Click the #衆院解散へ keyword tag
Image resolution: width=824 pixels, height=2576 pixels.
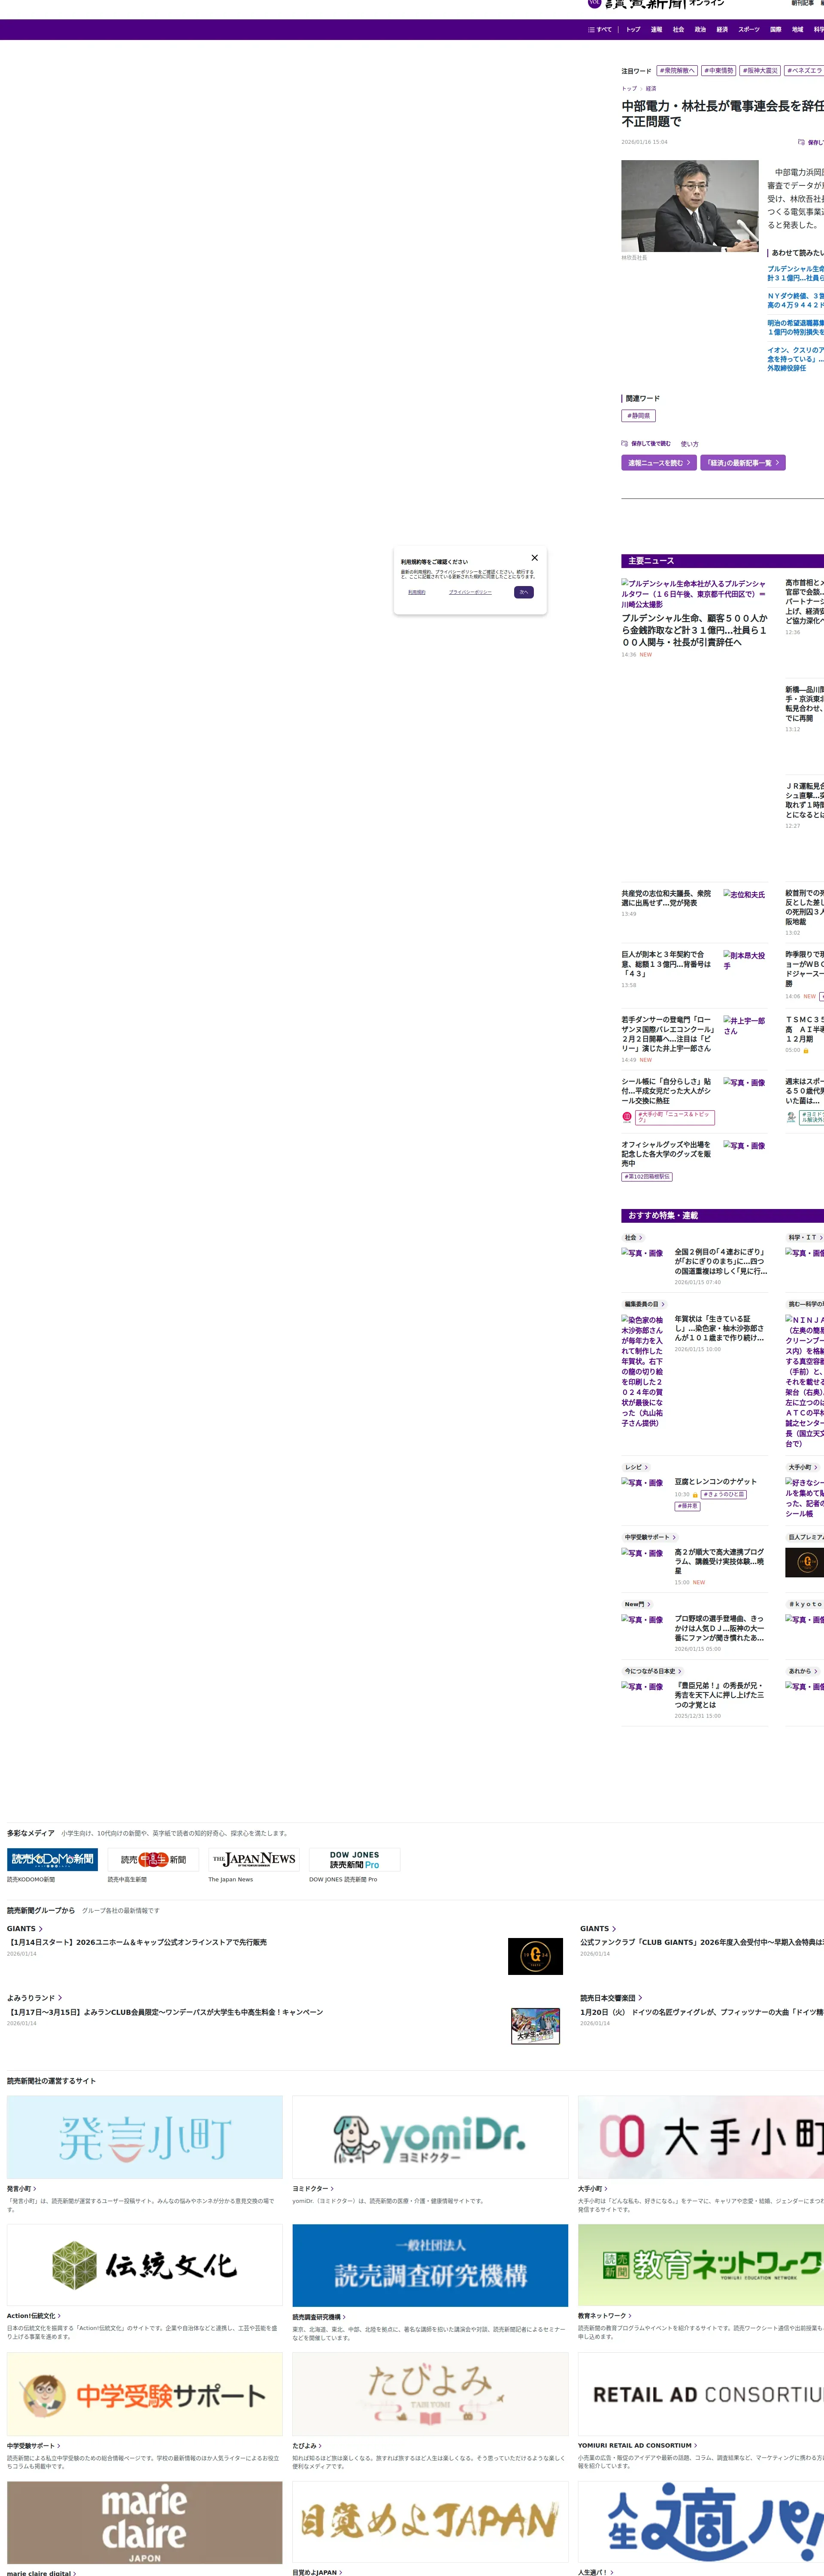click(x=677, y=71)
